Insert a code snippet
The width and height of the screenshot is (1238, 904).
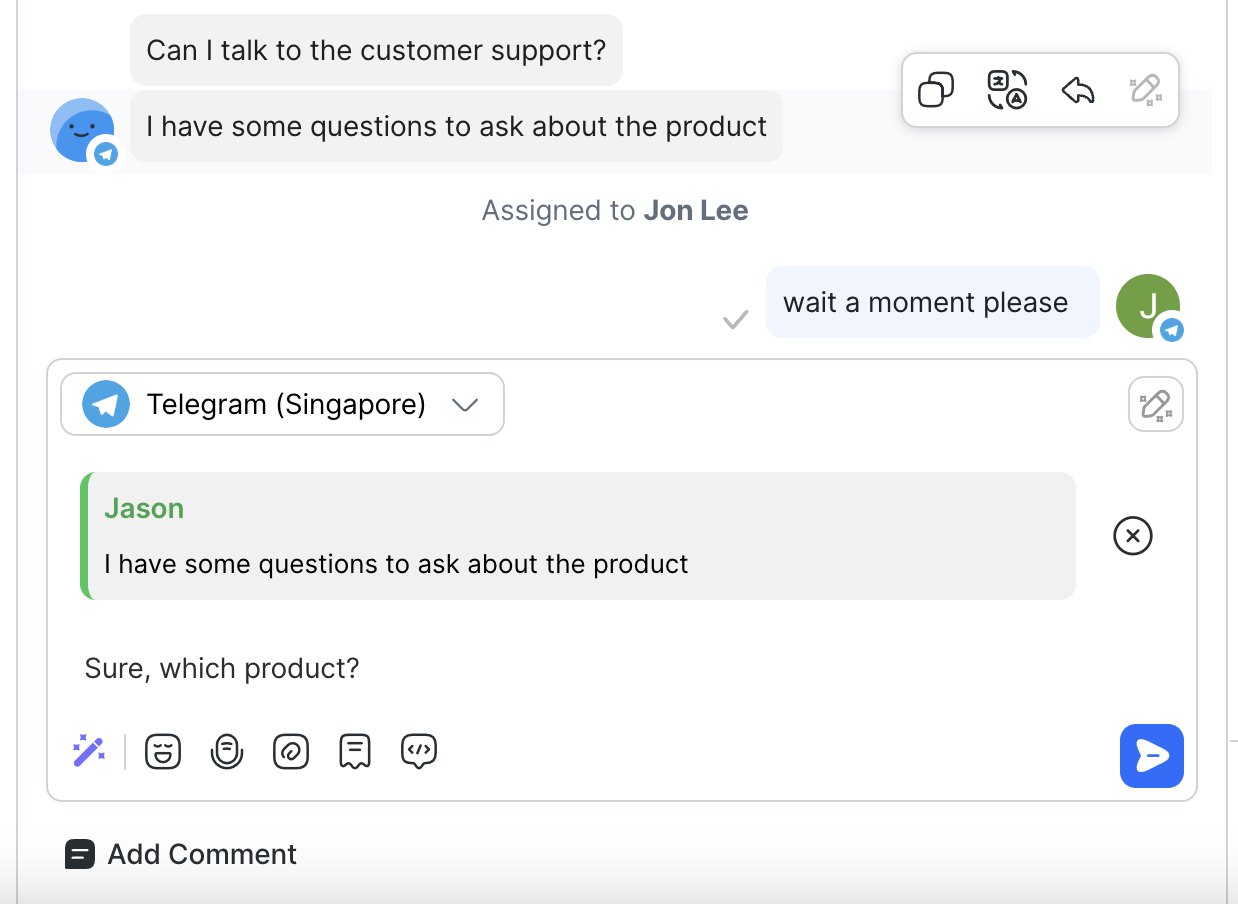tap(419, 751)
